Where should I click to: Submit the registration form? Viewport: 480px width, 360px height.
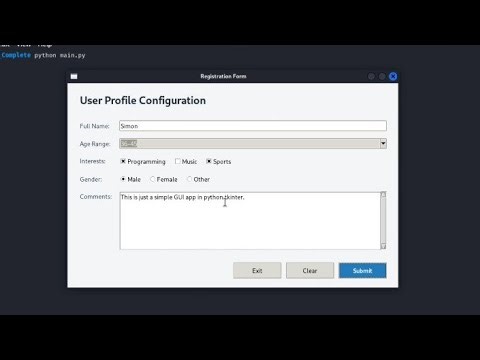tap(363, 271)
